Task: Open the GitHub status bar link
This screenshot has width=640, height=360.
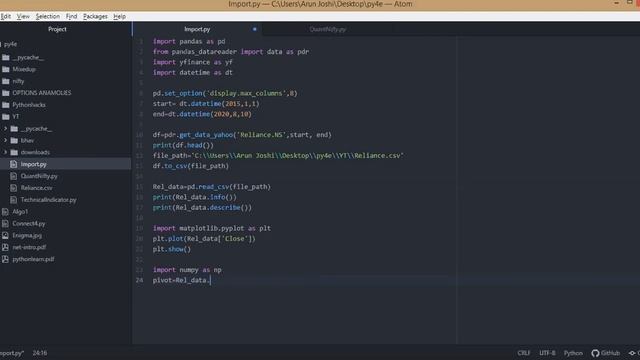Action: (x=606, y=353)
